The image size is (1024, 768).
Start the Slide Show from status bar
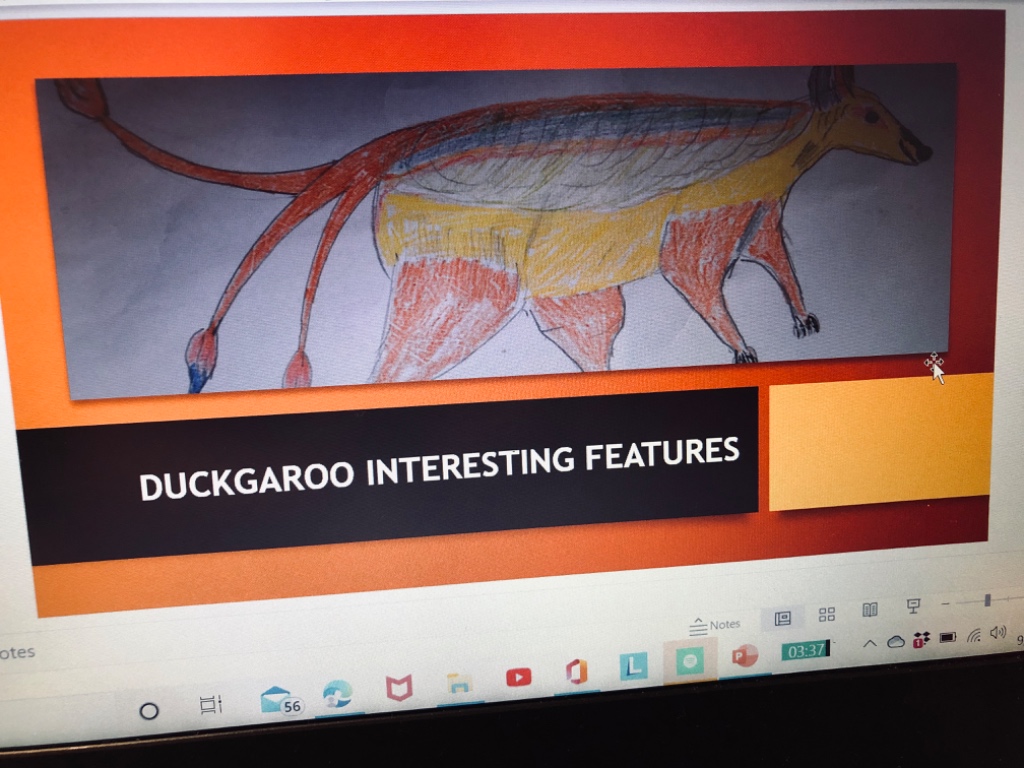(913, 606)
